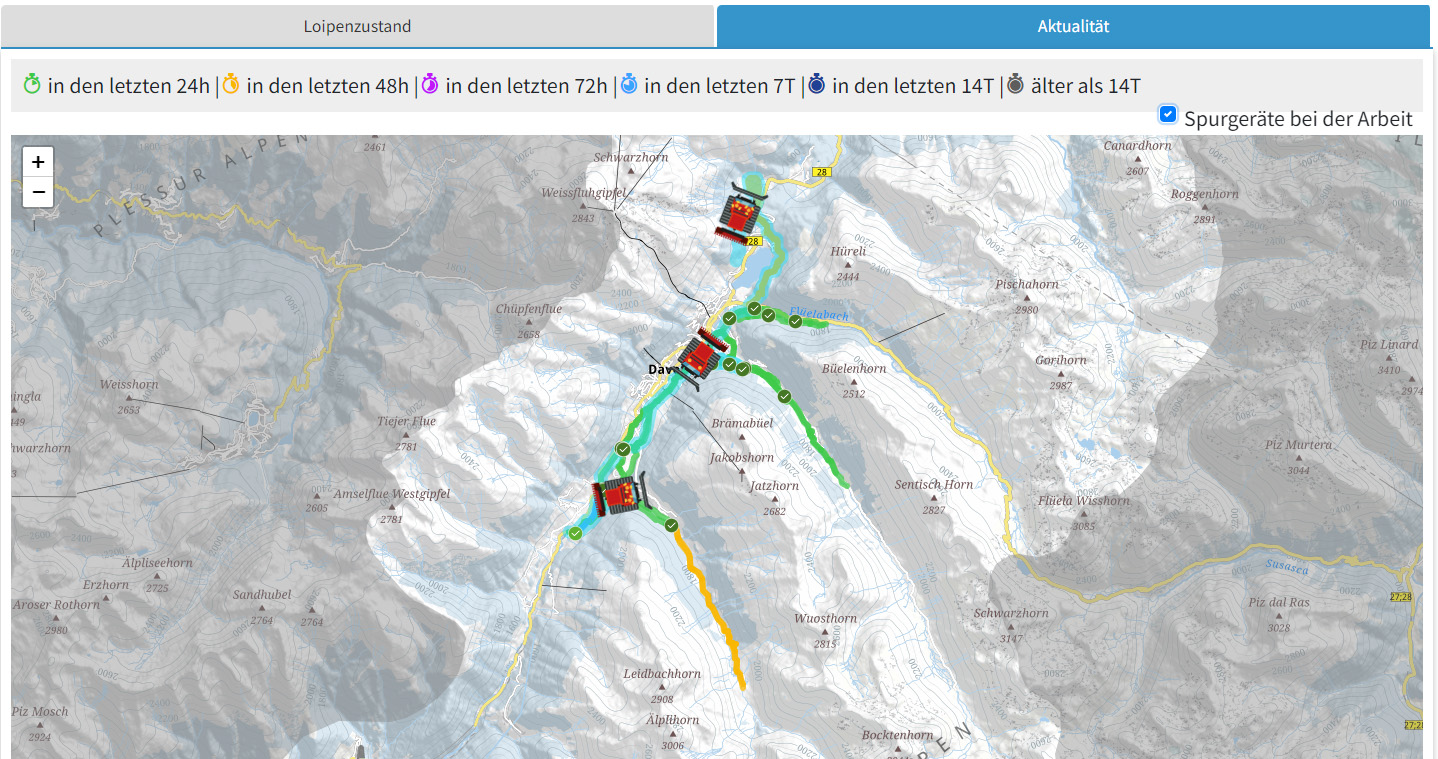Click orange stopwatch icon for last 48h
This screenshot has width=1438, height=759.
pyautogui.click(x=231, y=85)
